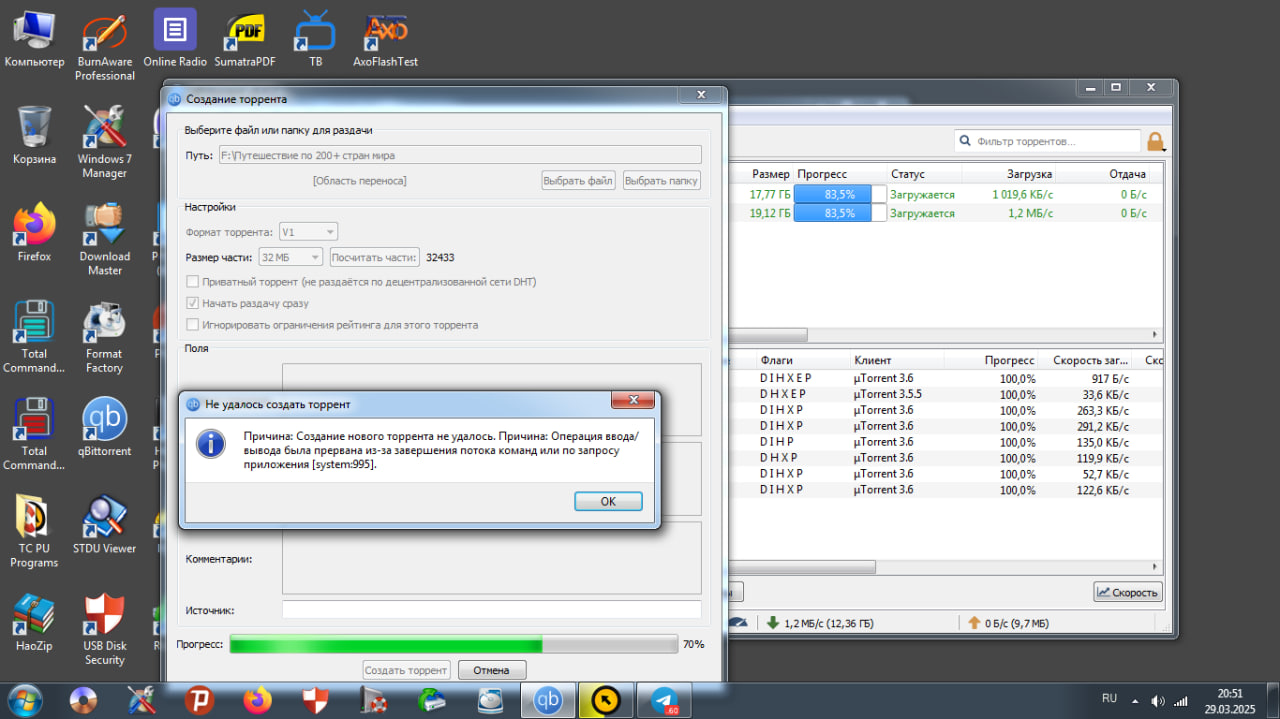
Task: Click the Отмена button in torrent creator
Action: coord(491,670)
